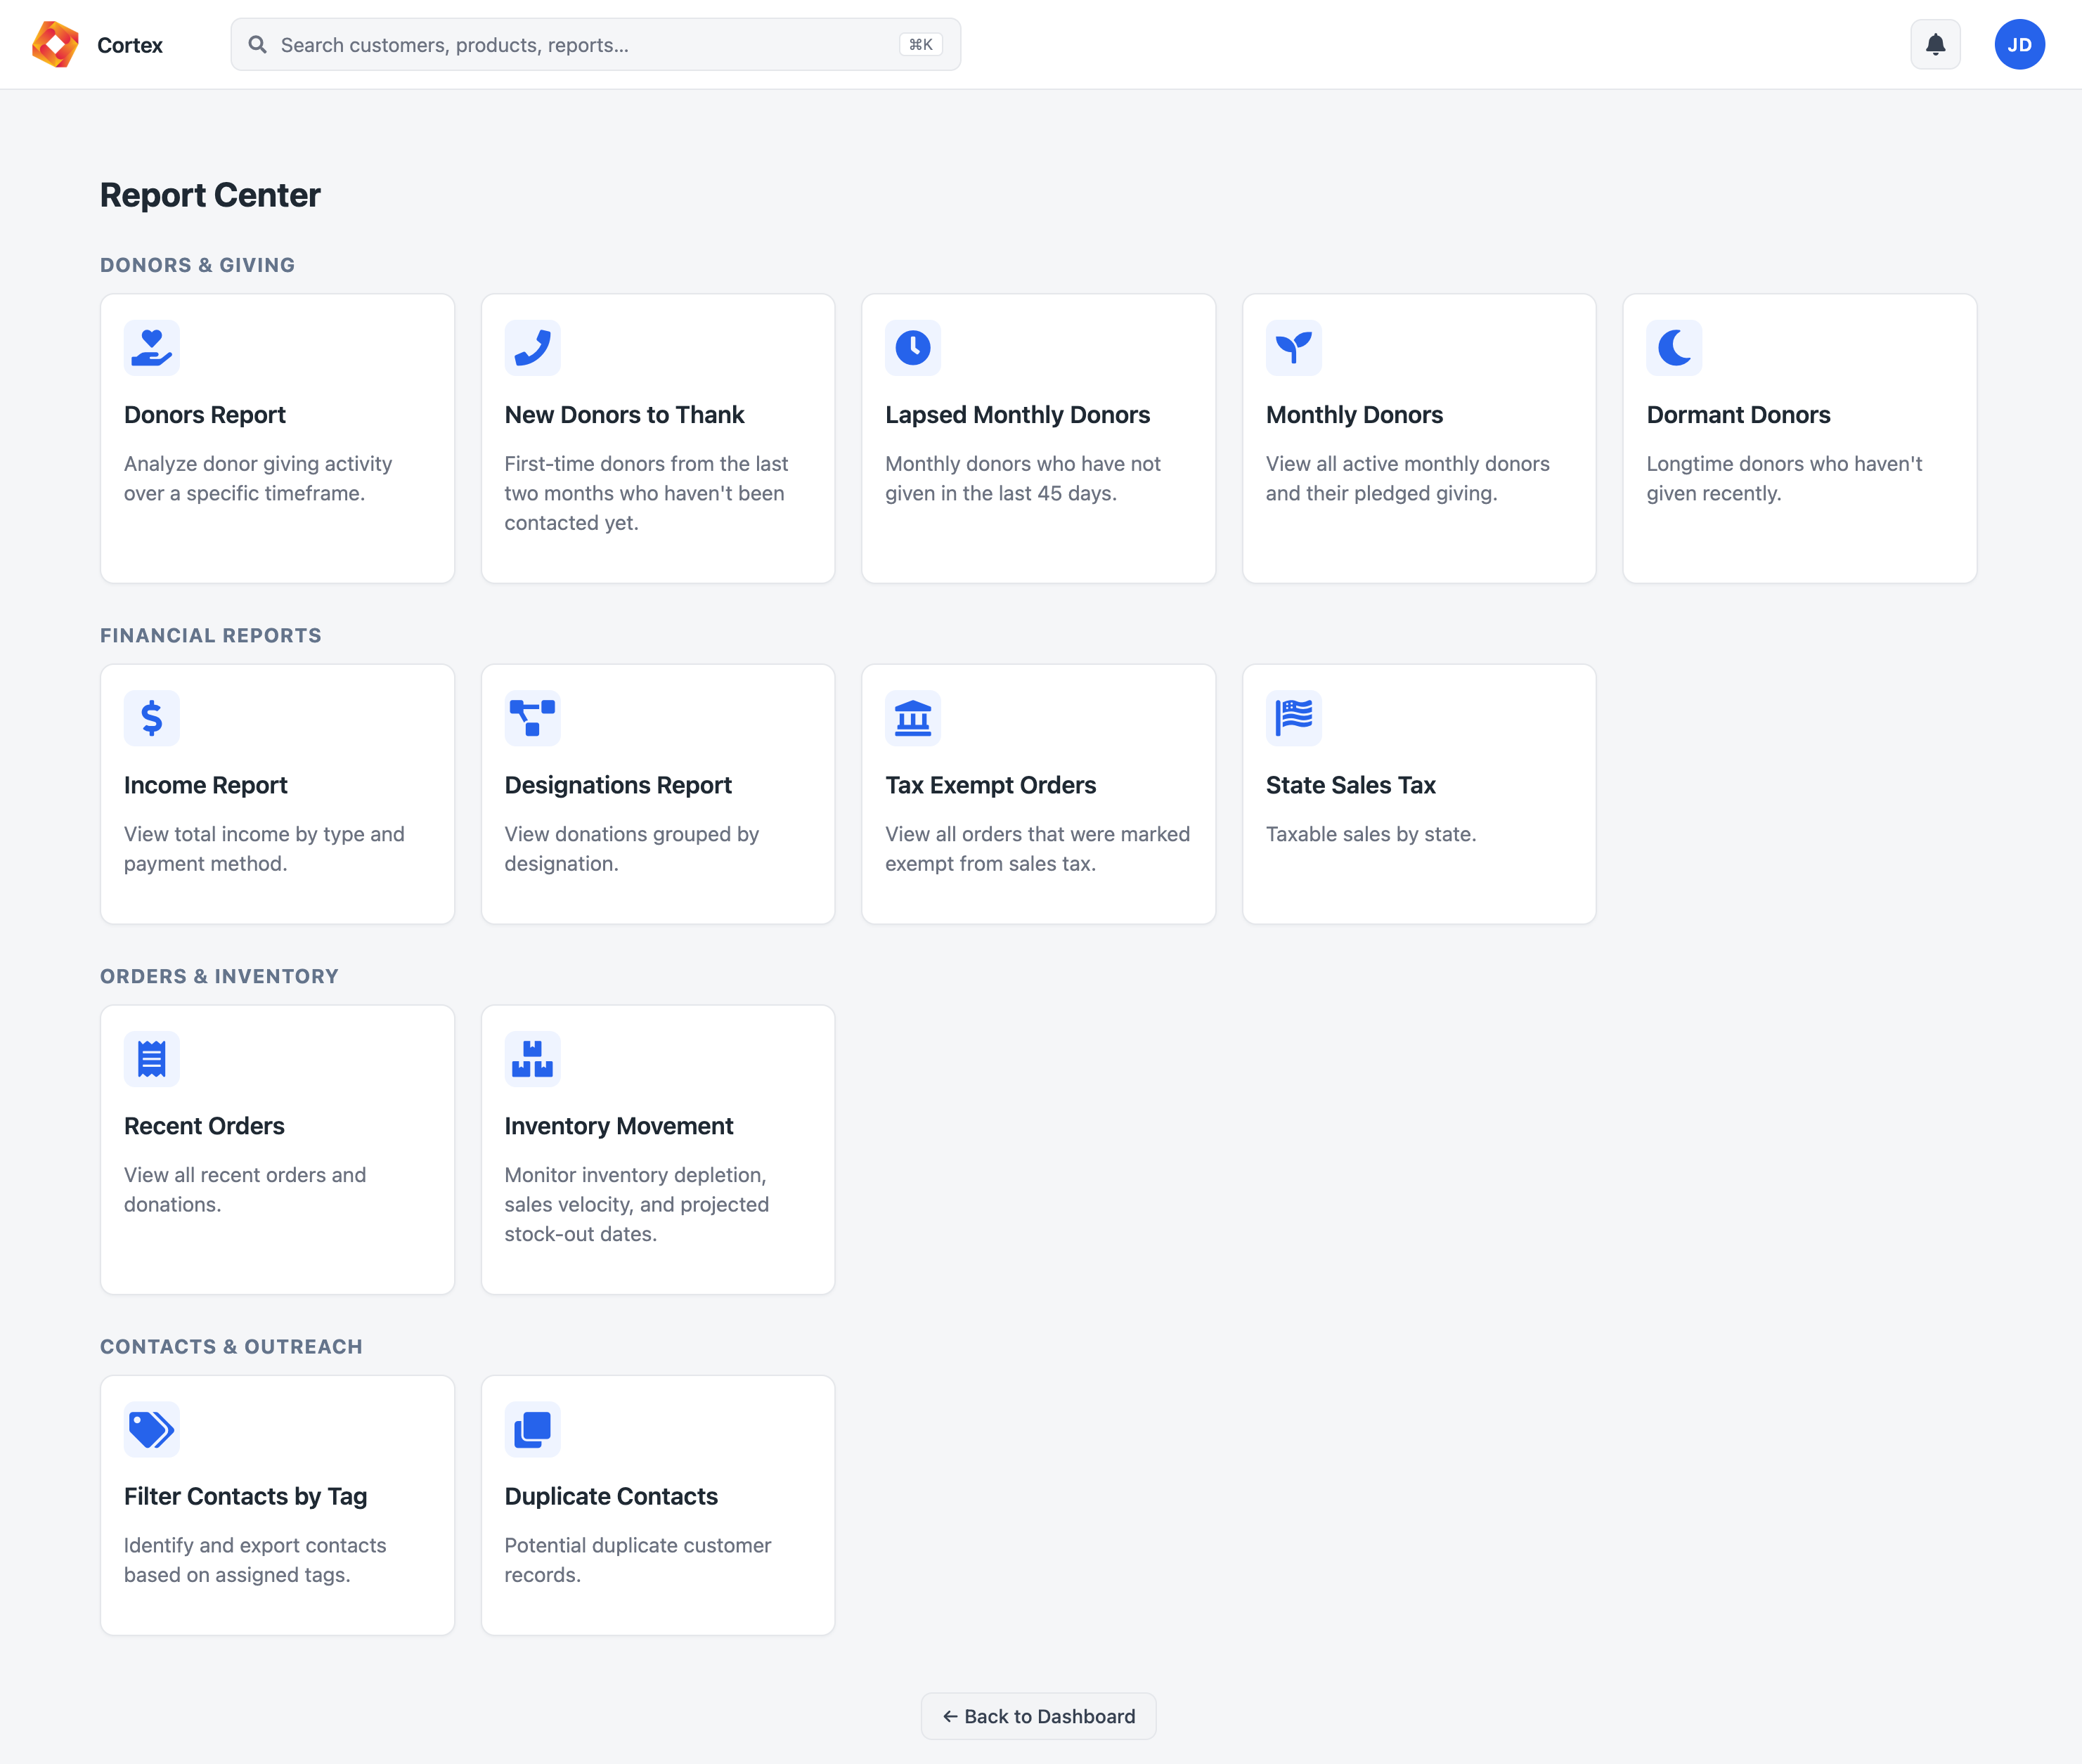Click 'Monthly donors who have not' description

(x=1023, y=478)
